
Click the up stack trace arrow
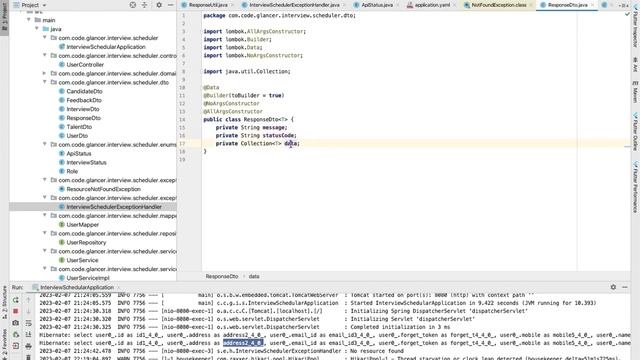coord(29,300)
